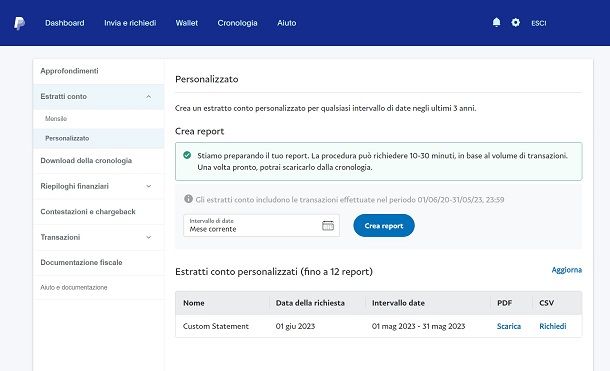The image size is (610, 371).
Task: Click the Aggiorna link
Action: coord(566,270)
